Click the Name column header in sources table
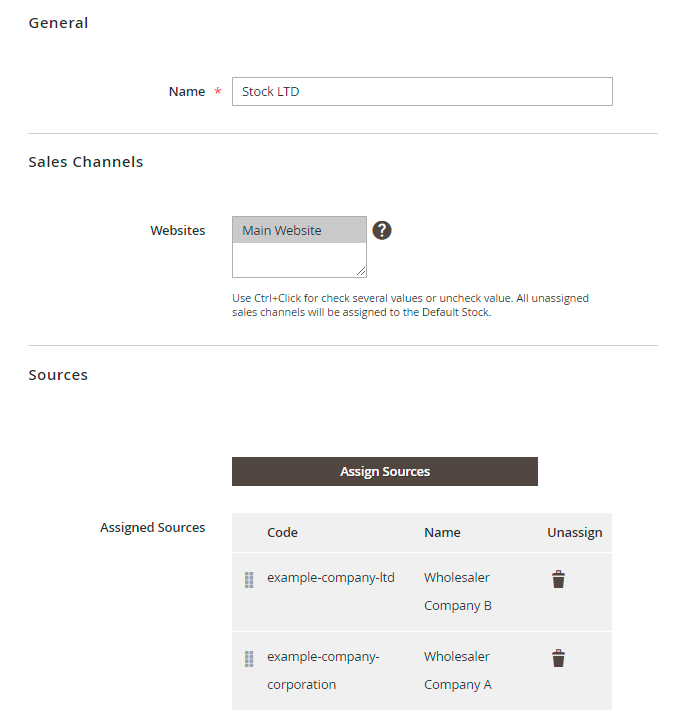The height and width of the screenshot is (727, 685). pos(442,532)
